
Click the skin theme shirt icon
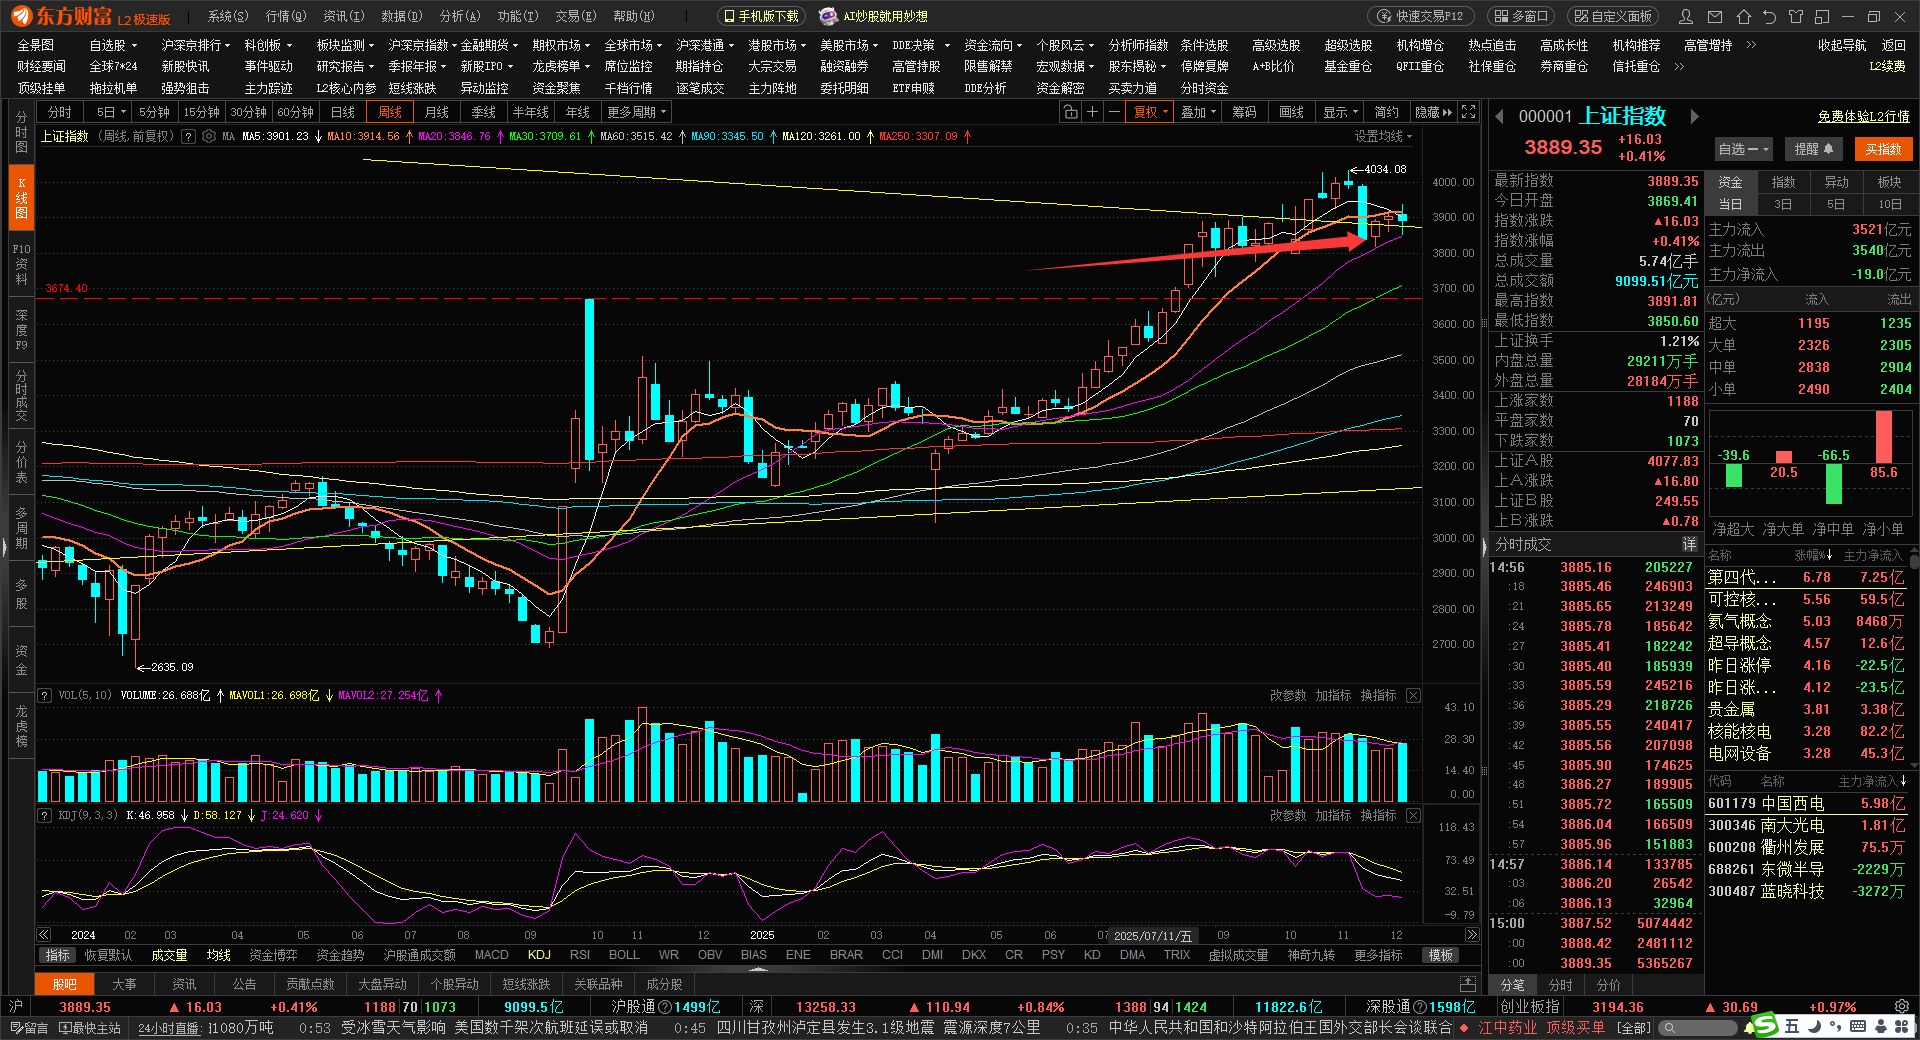(1795, 17)
